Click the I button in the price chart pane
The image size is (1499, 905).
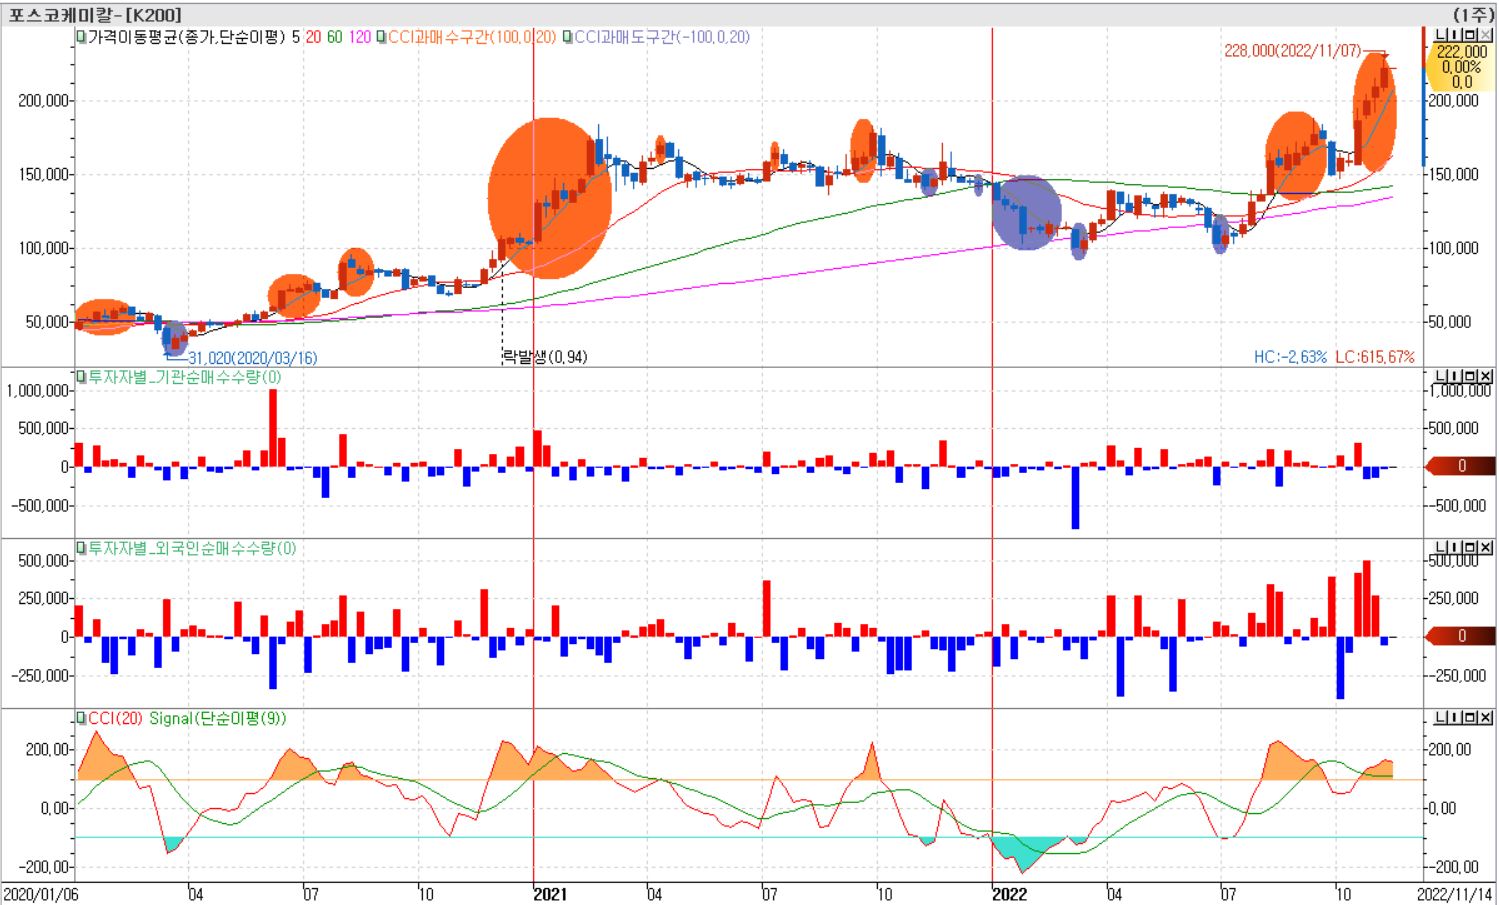pos(1455,35)
